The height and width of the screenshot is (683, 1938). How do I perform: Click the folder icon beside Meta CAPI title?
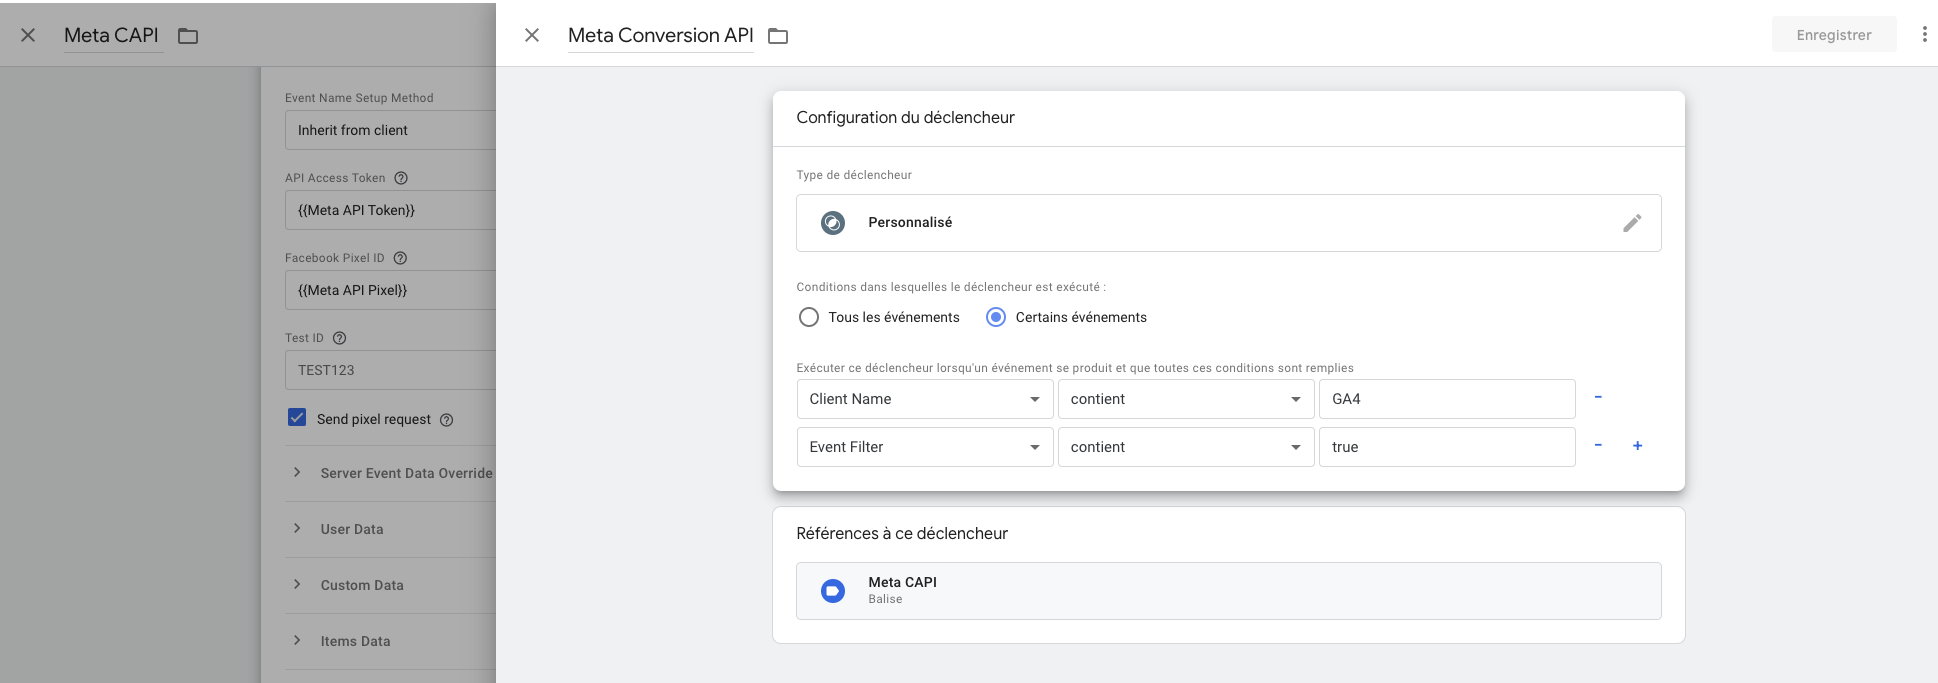188,36
